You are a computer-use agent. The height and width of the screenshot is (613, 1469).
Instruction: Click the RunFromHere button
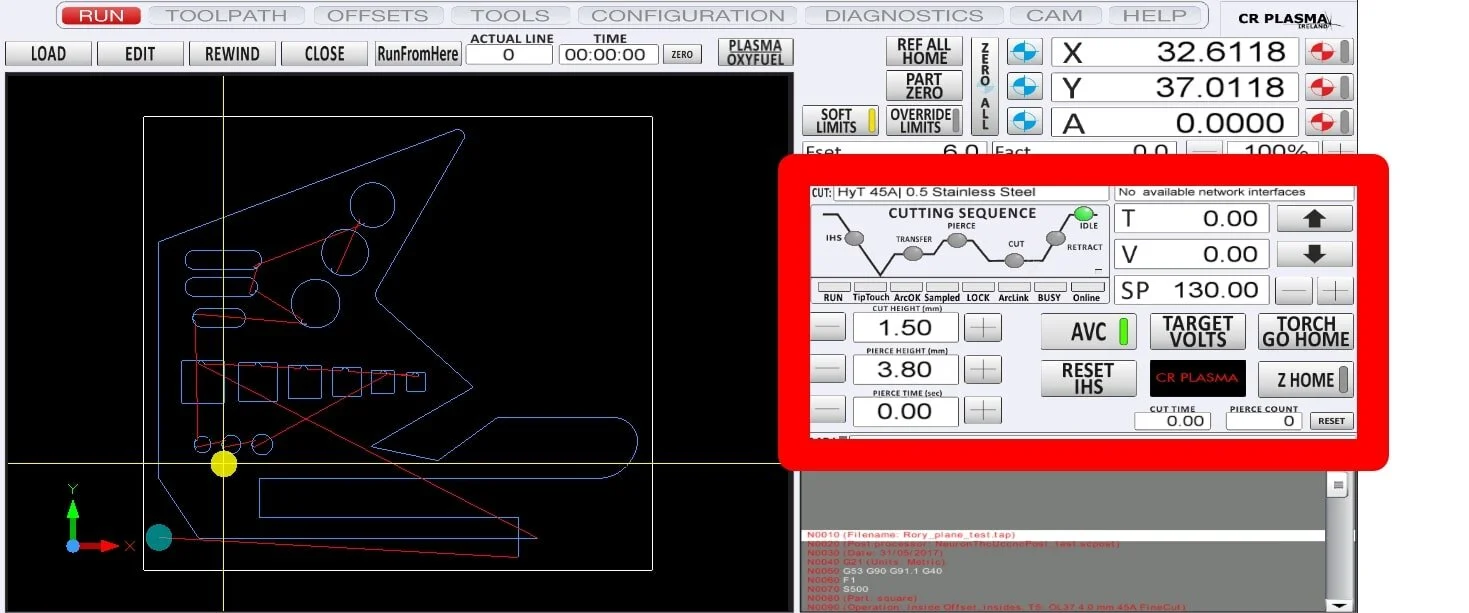coord(418,54)
